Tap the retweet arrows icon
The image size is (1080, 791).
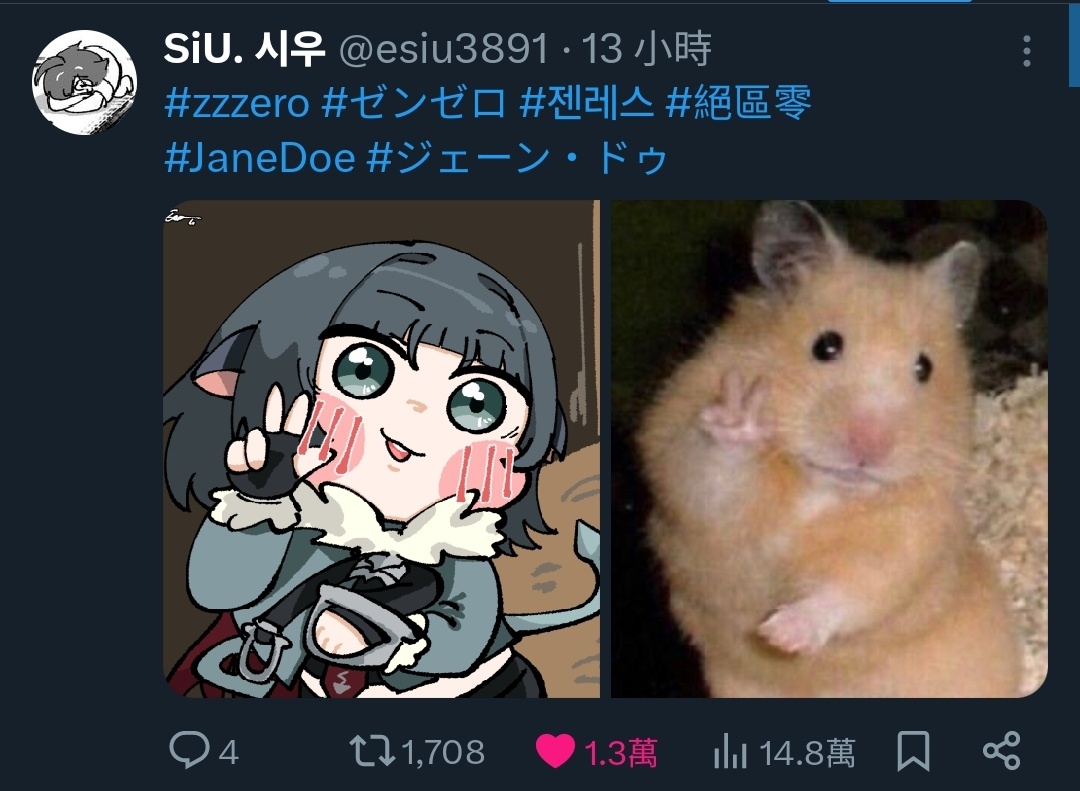(x=373, y=751)
